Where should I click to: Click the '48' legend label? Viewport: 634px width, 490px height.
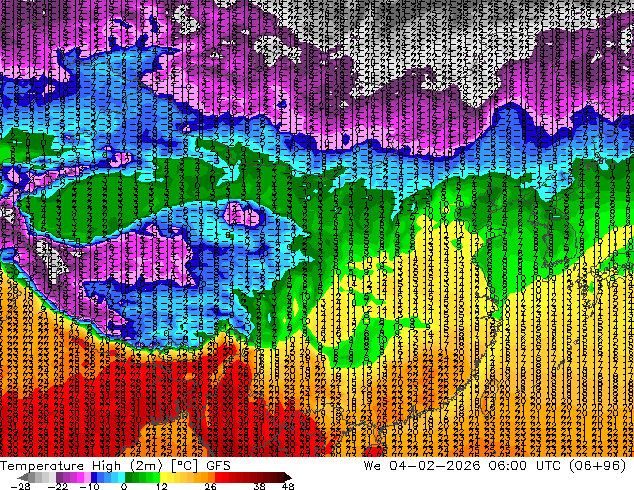coord(288,486)
